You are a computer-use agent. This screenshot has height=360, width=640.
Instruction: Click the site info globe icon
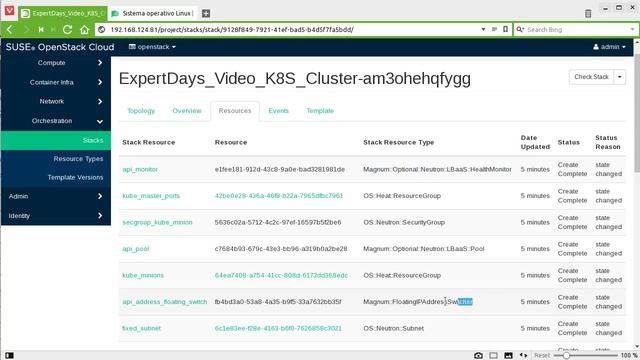tap(102, 29)
